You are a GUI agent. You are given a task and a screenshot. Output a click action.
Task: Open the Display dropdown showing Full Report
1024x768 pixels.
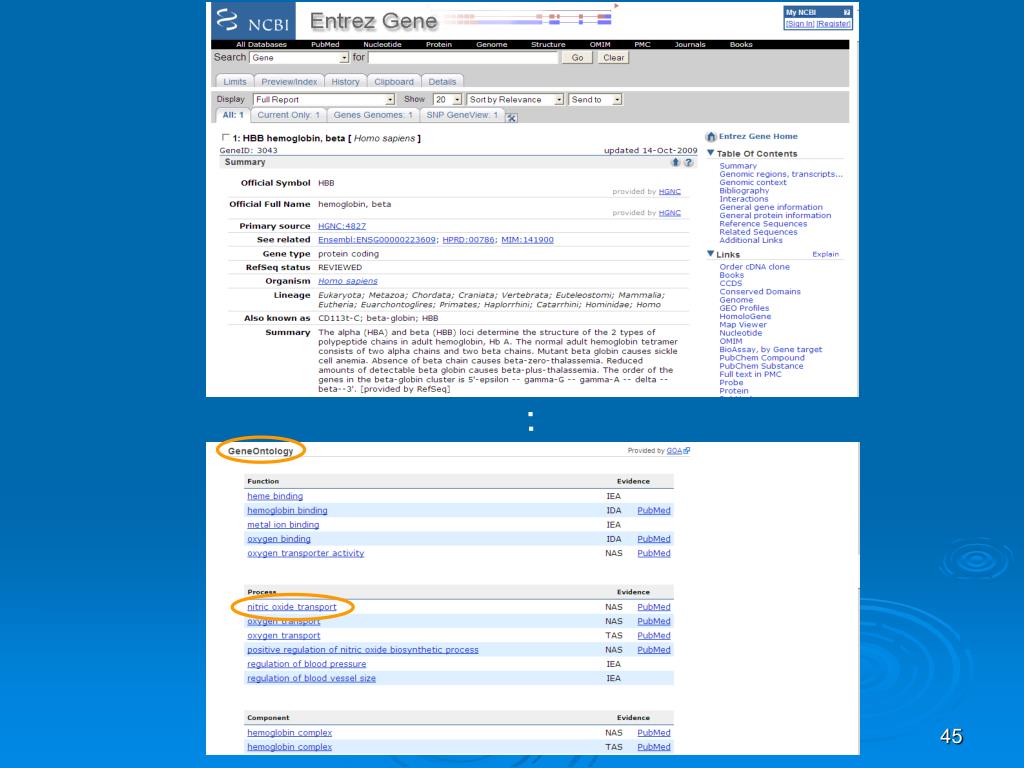(324, 99)
